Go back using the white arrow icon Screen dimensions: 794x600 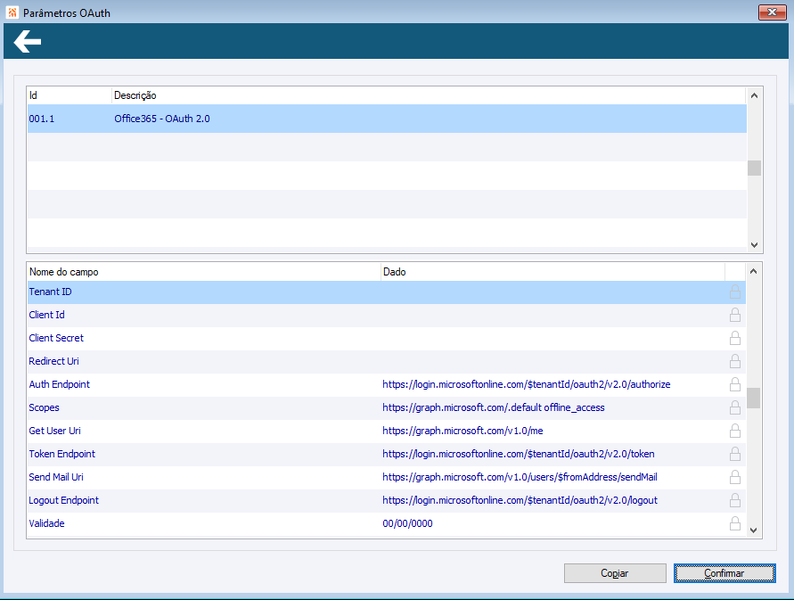(x=27, y=41)
